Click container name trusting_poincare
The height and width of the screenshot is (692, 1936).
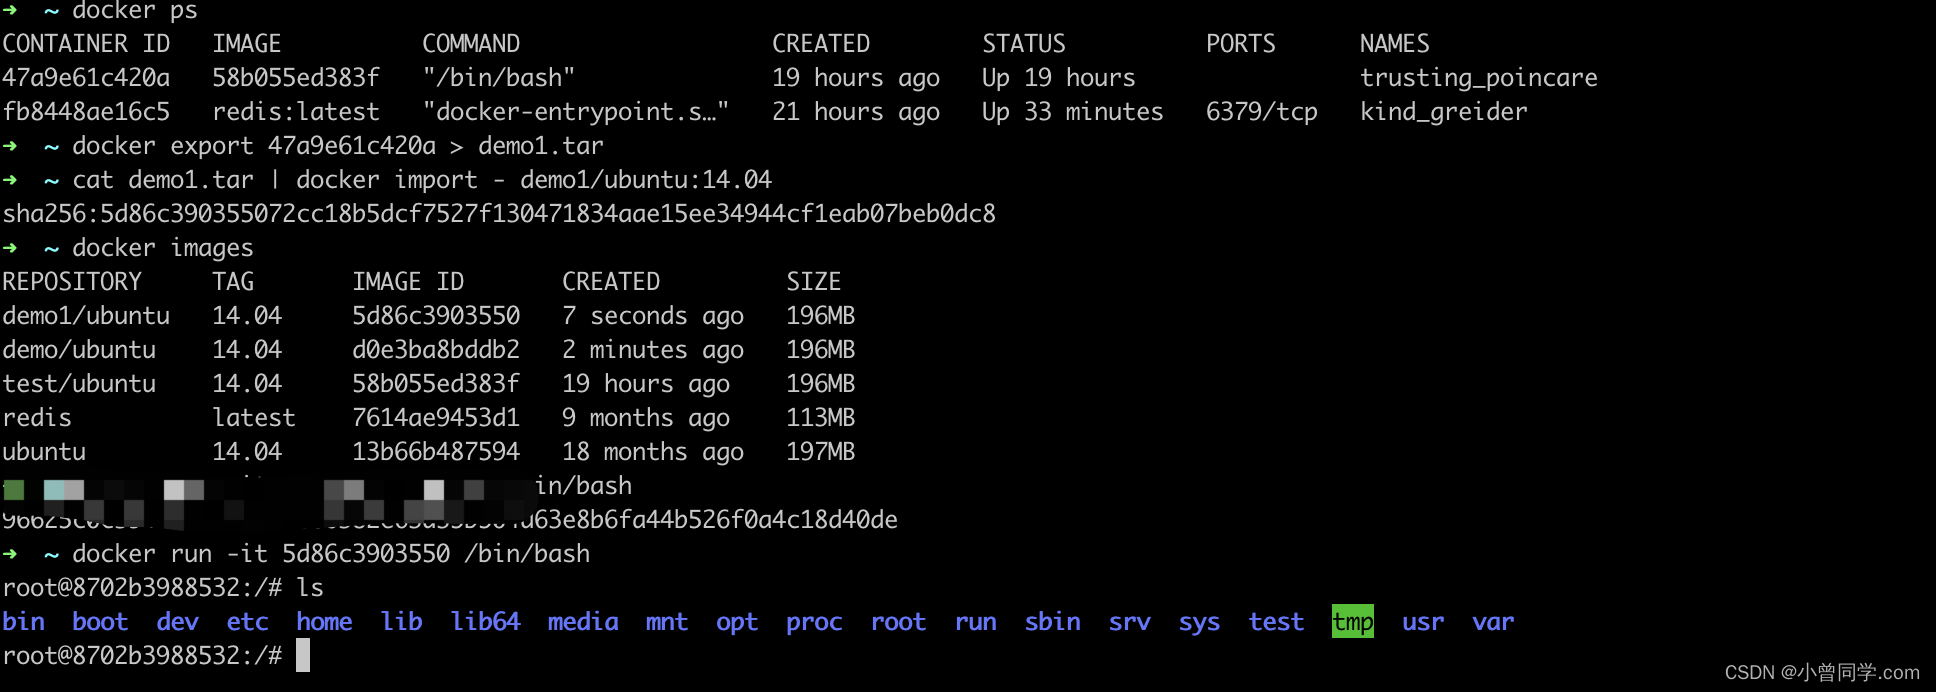[x=1478, y=78]
